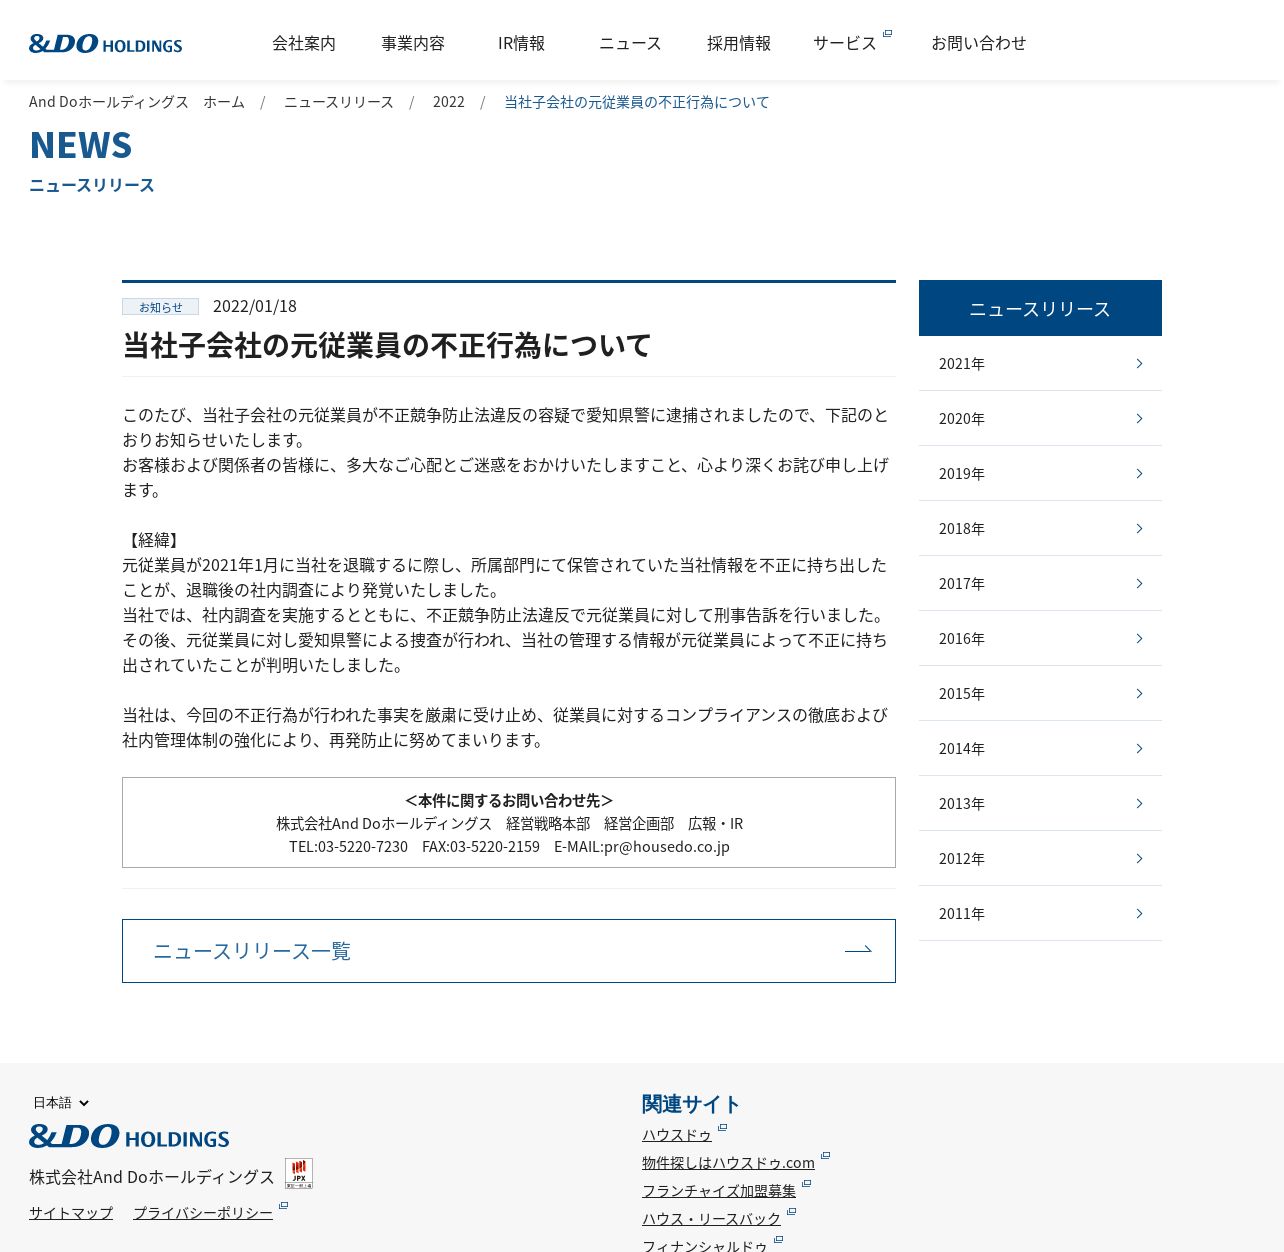Click external link icon next to プライバシーポリシー
Screen dimensions: 1284x1252
[x=283, y=1206]
